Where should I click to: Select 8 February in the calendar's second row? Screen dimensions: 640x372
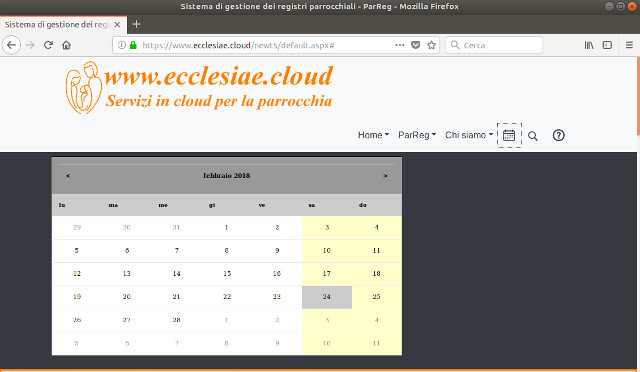(227, 251)
